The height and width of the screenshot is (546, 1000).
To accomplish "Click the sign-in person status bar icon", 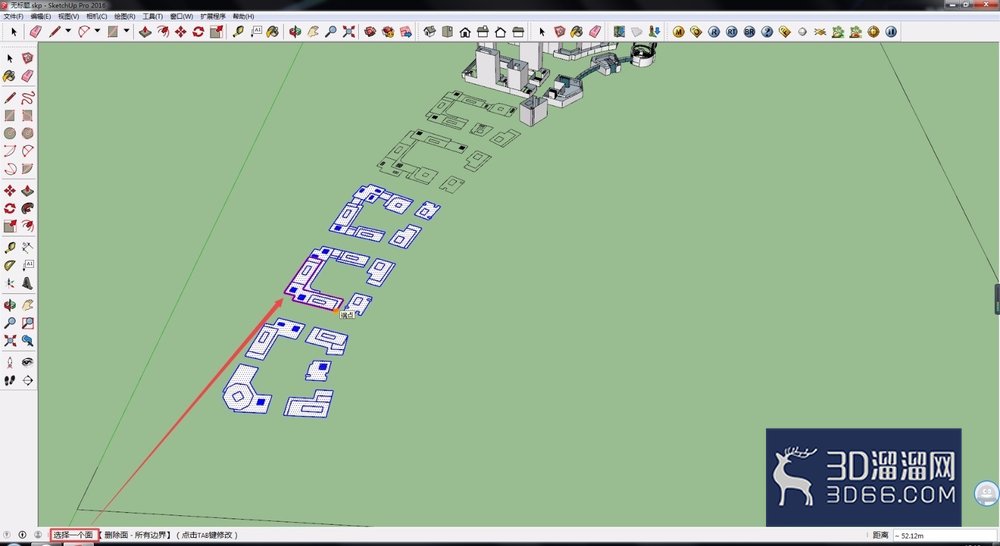I will [x=38, y=535].
